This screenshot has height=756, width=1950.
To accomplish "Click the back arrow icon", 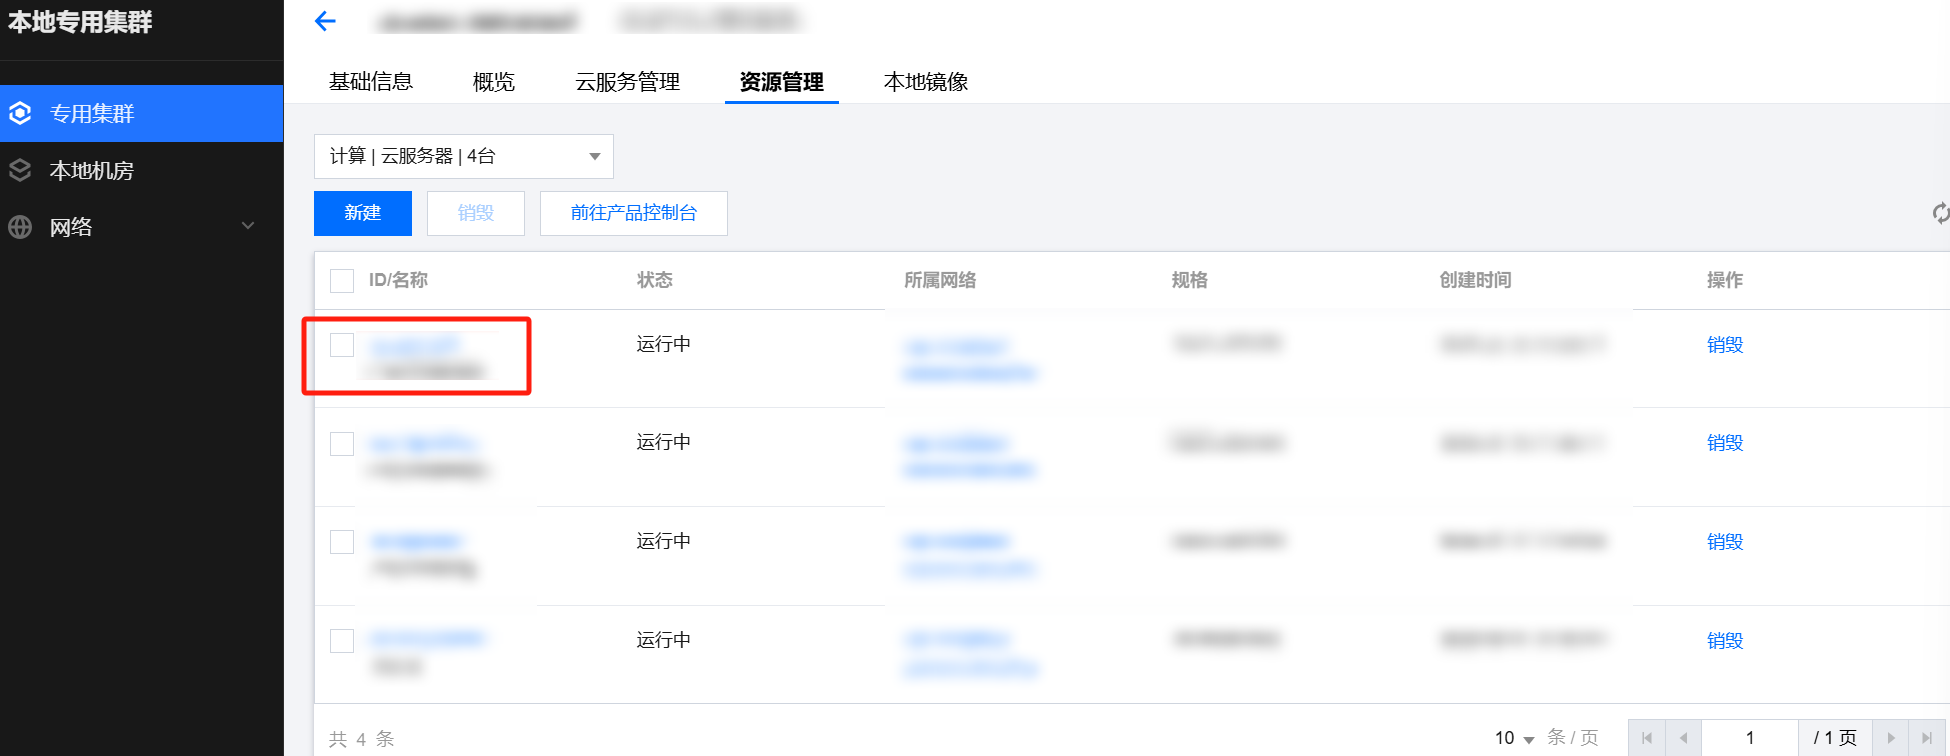I will (325, 21).
